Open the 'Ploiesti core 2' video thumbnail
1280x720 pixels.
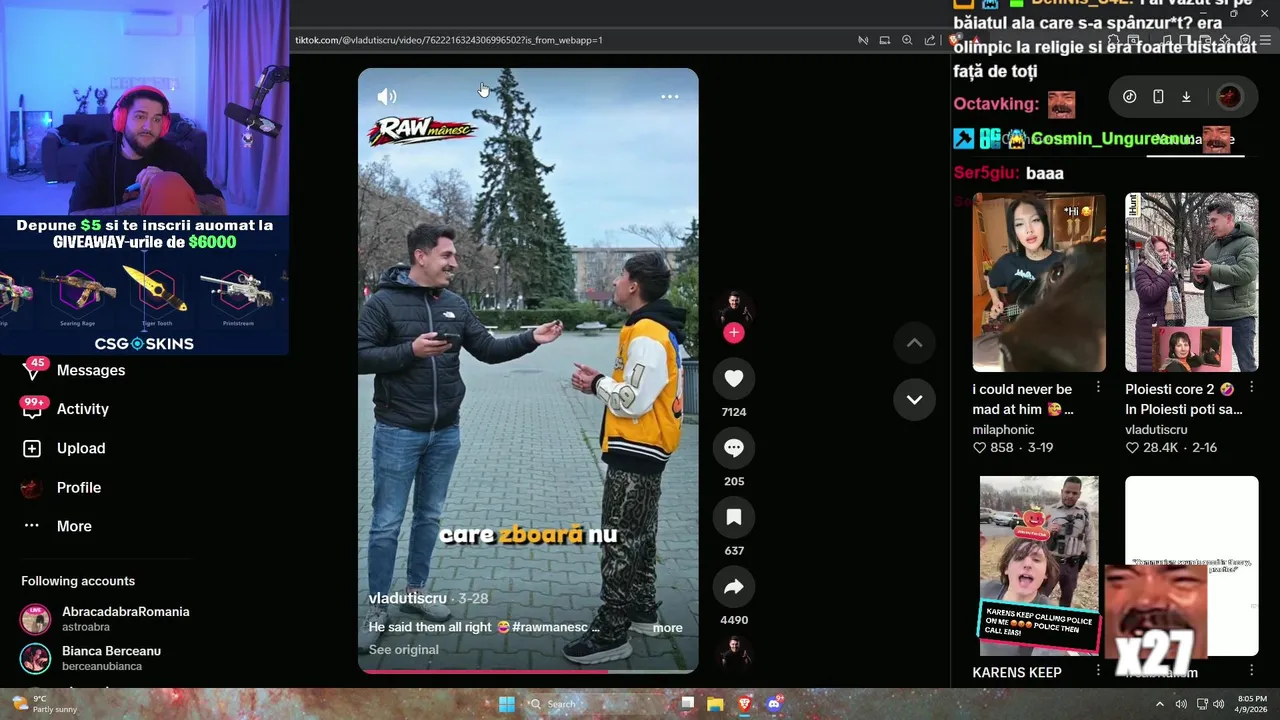point(1192,282)
